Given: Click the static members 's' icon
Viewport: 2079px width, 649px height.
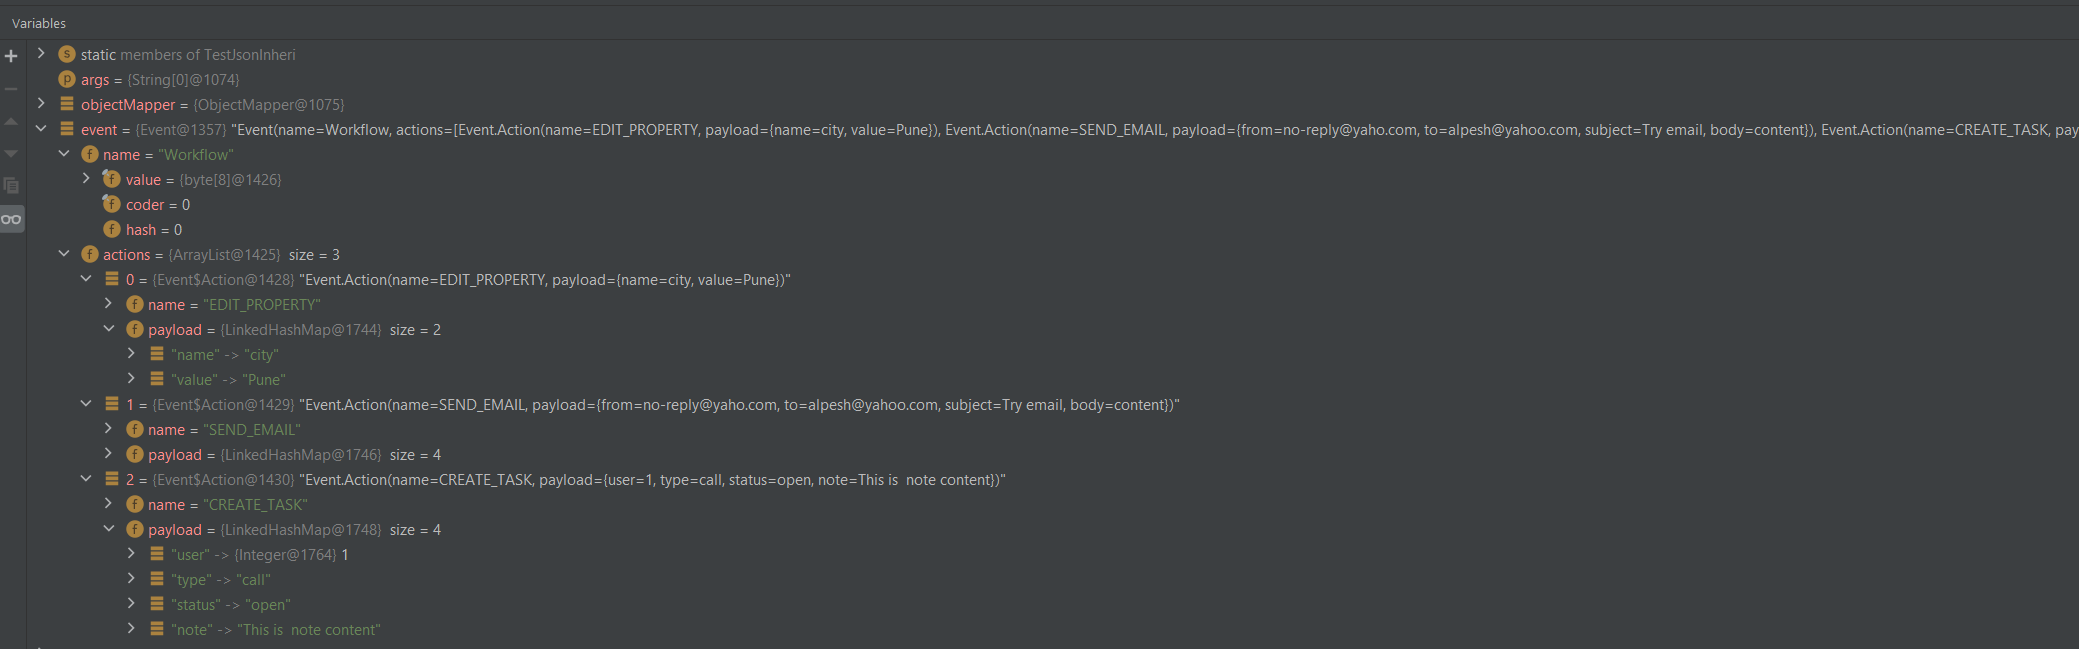Looking at the screenshot, I should pyautogui.click(x=67, y=54).
